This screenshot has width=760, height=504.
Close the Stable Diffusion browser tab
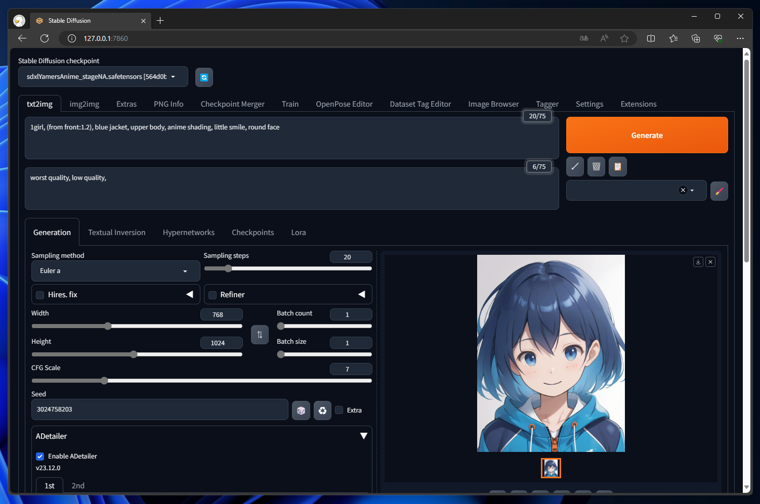point(143,21)
